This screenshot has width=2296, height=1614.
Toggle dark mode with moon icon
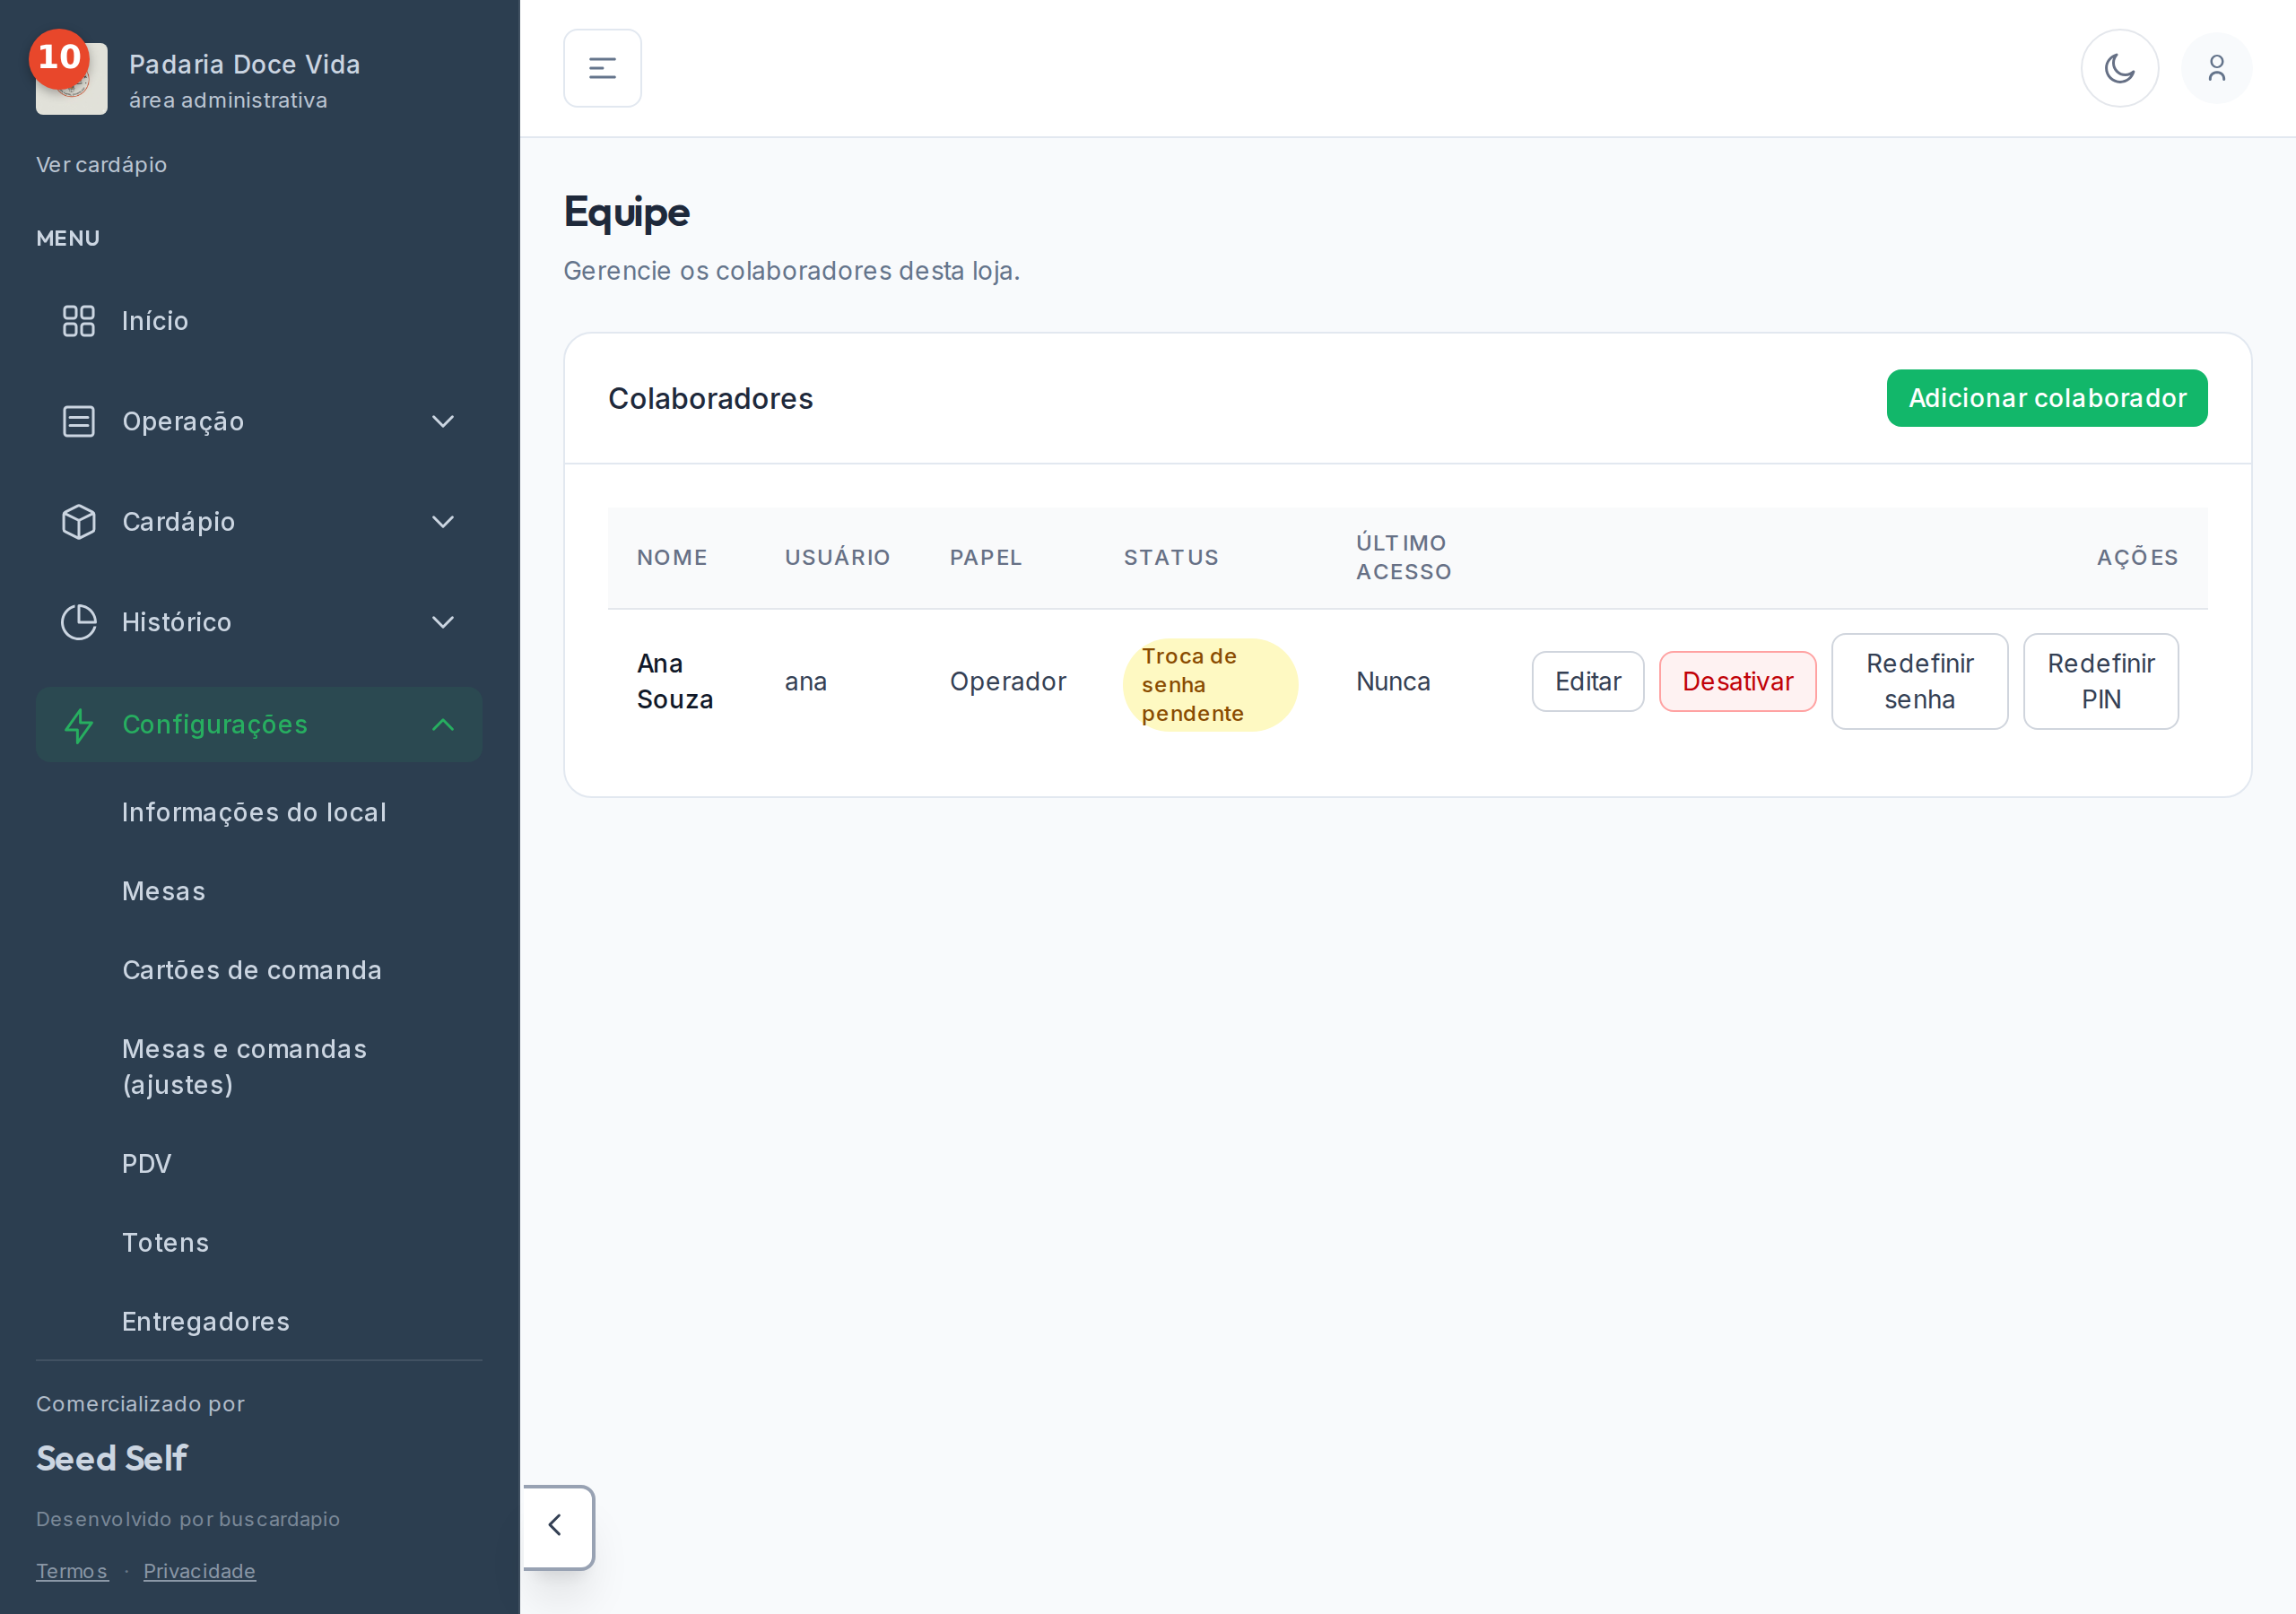tap(2119, 68)
